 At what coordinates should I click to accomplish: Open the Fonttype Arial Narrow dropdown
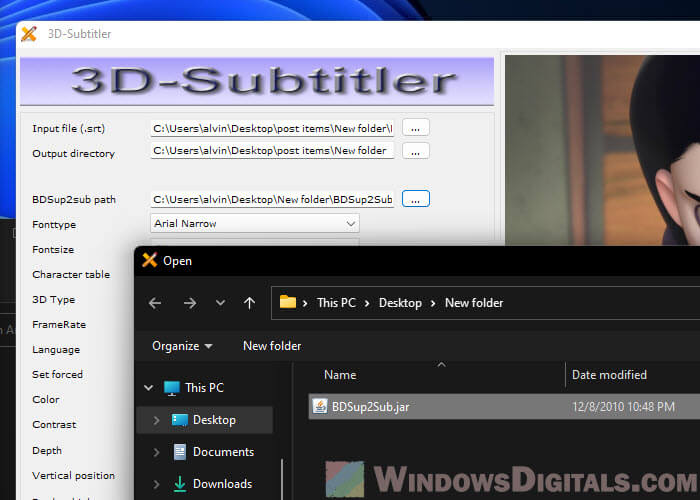(x=255, y=223)
